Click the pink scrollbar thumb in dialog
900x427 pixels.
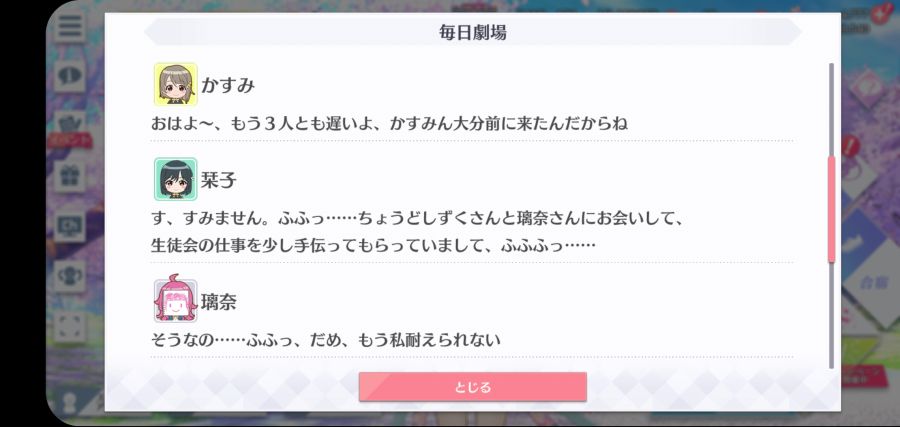pos(831,209)
